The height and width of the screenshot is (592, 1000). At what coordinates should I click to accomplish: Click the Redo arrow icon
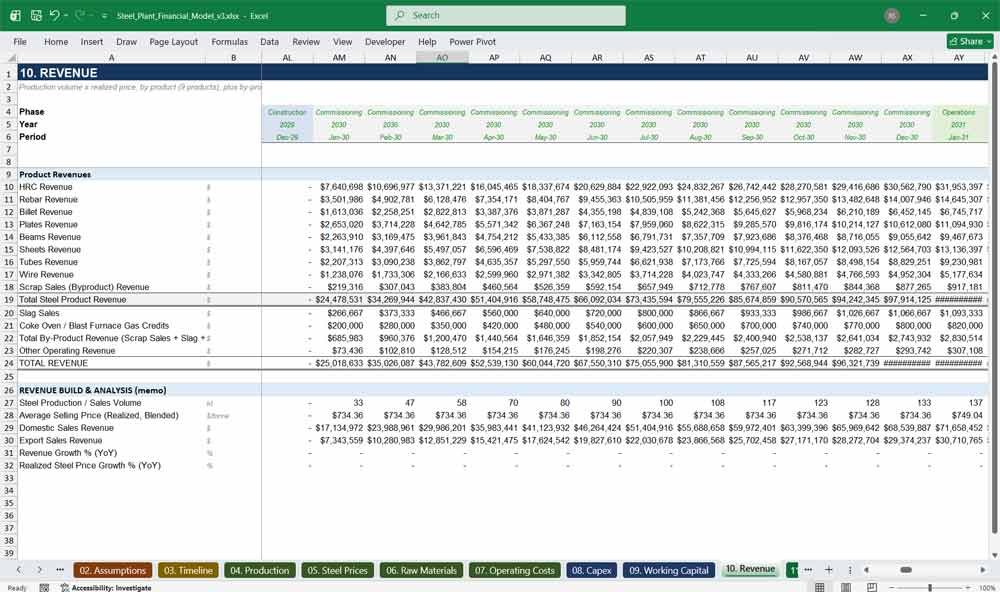(80, 15)
